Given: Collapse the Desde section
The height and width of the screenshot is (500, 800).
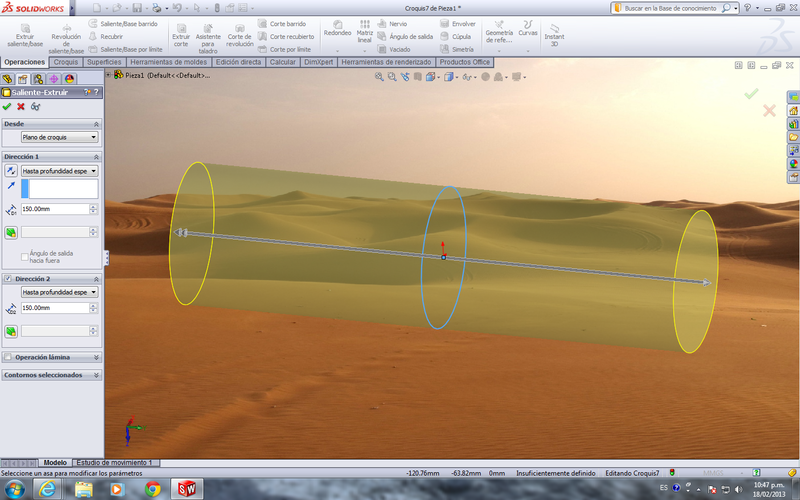Looking at the screenshot, I should coord(96,124).
